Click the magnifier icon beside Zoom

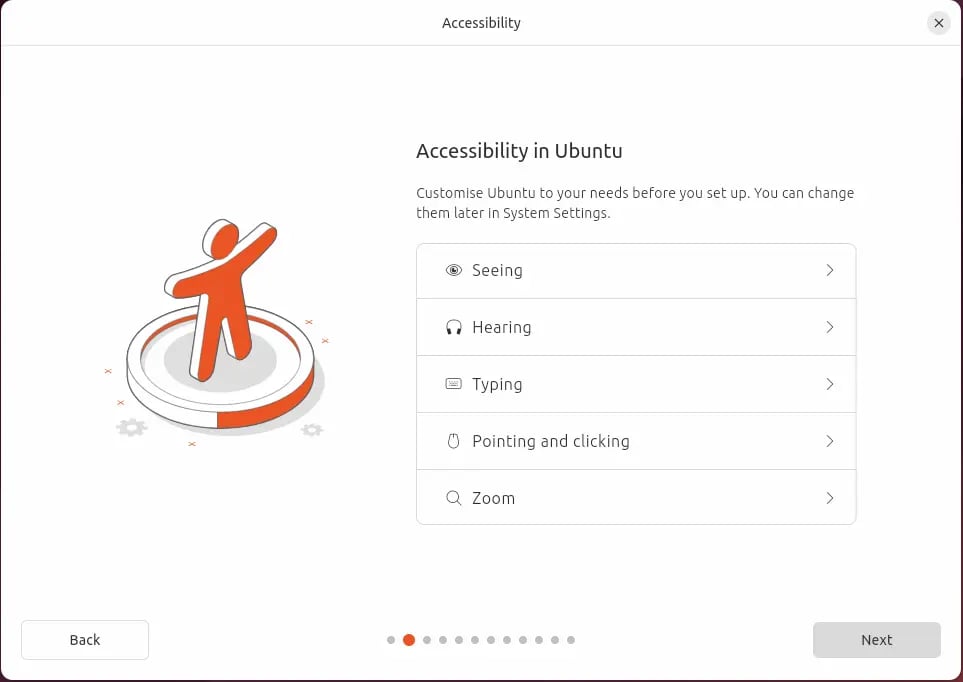tap(454, 498)
